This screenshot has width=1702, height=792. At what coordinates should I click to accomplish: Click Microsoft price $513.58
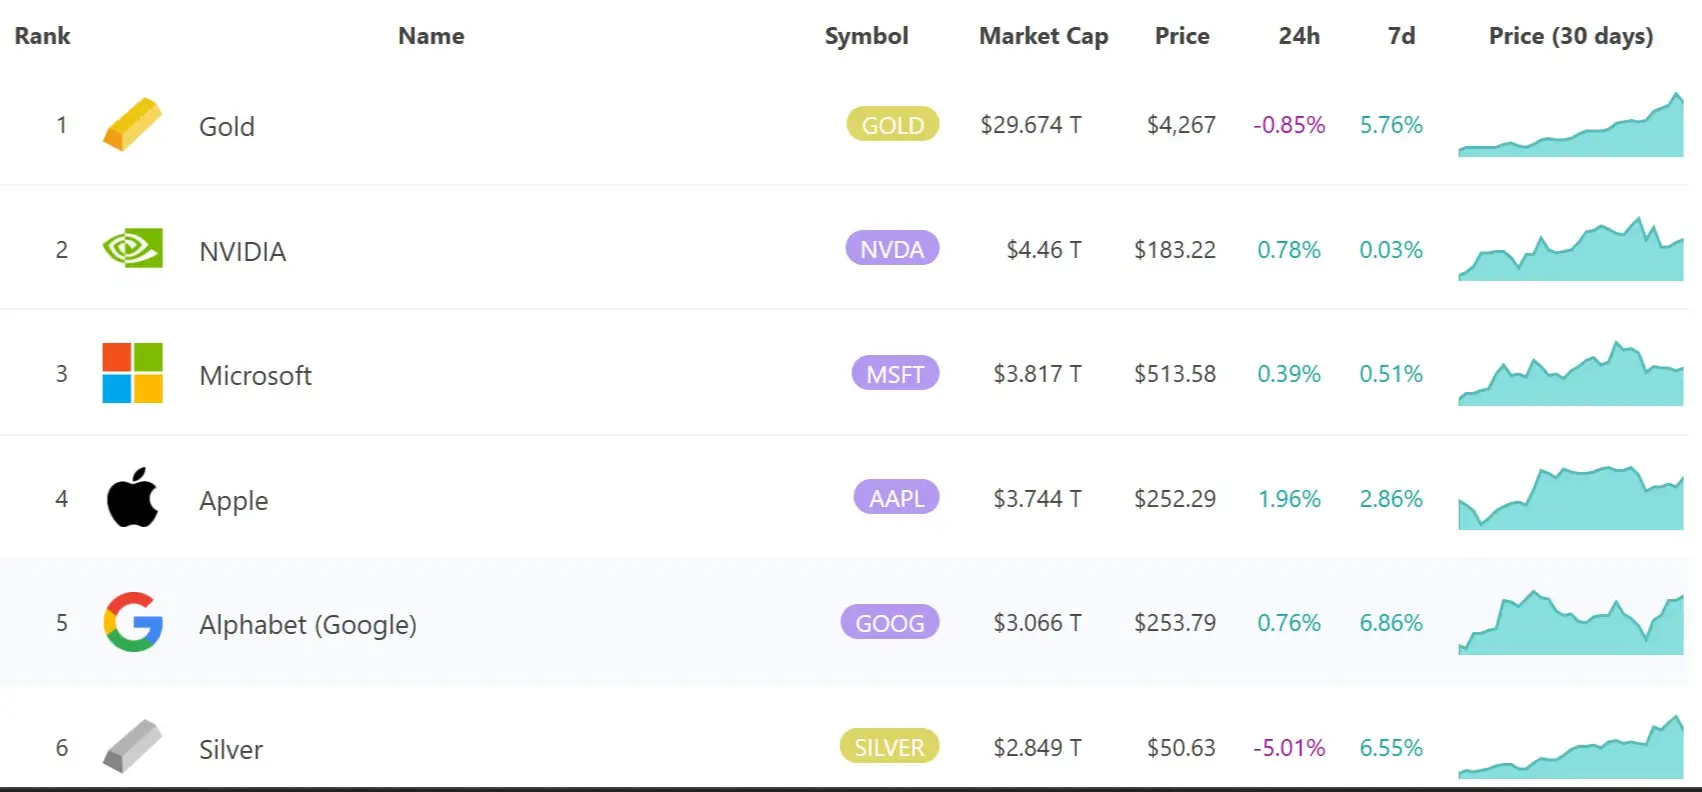1175,374
